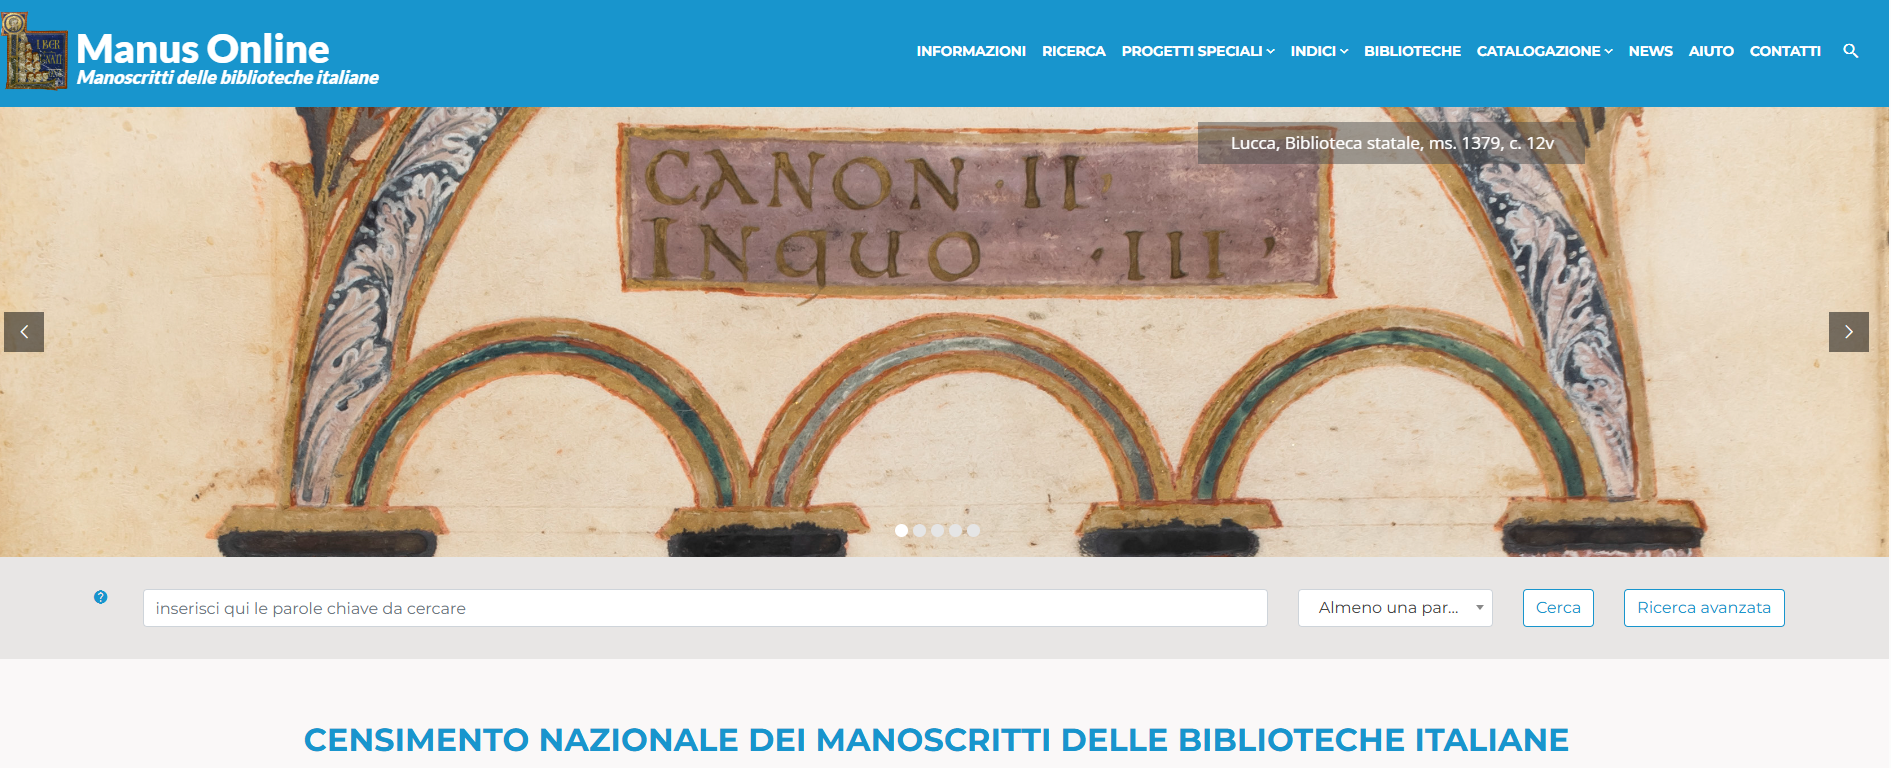Open the search magnifier icon in header
Screen dimensions: 1891x768
pyautogui.click(x=1850, y=51)
